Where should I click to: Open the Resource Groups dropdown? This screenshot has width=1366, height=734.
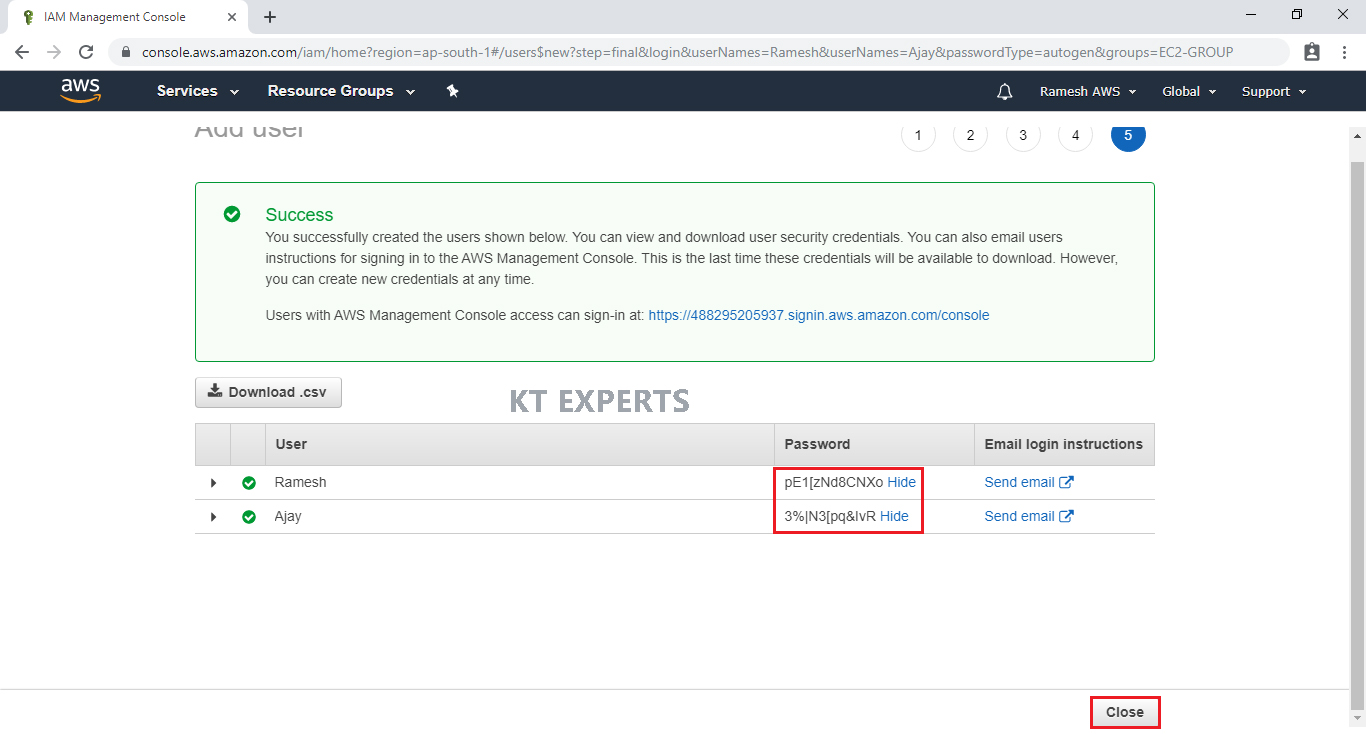pyautogui.click(x=341, y=91)
